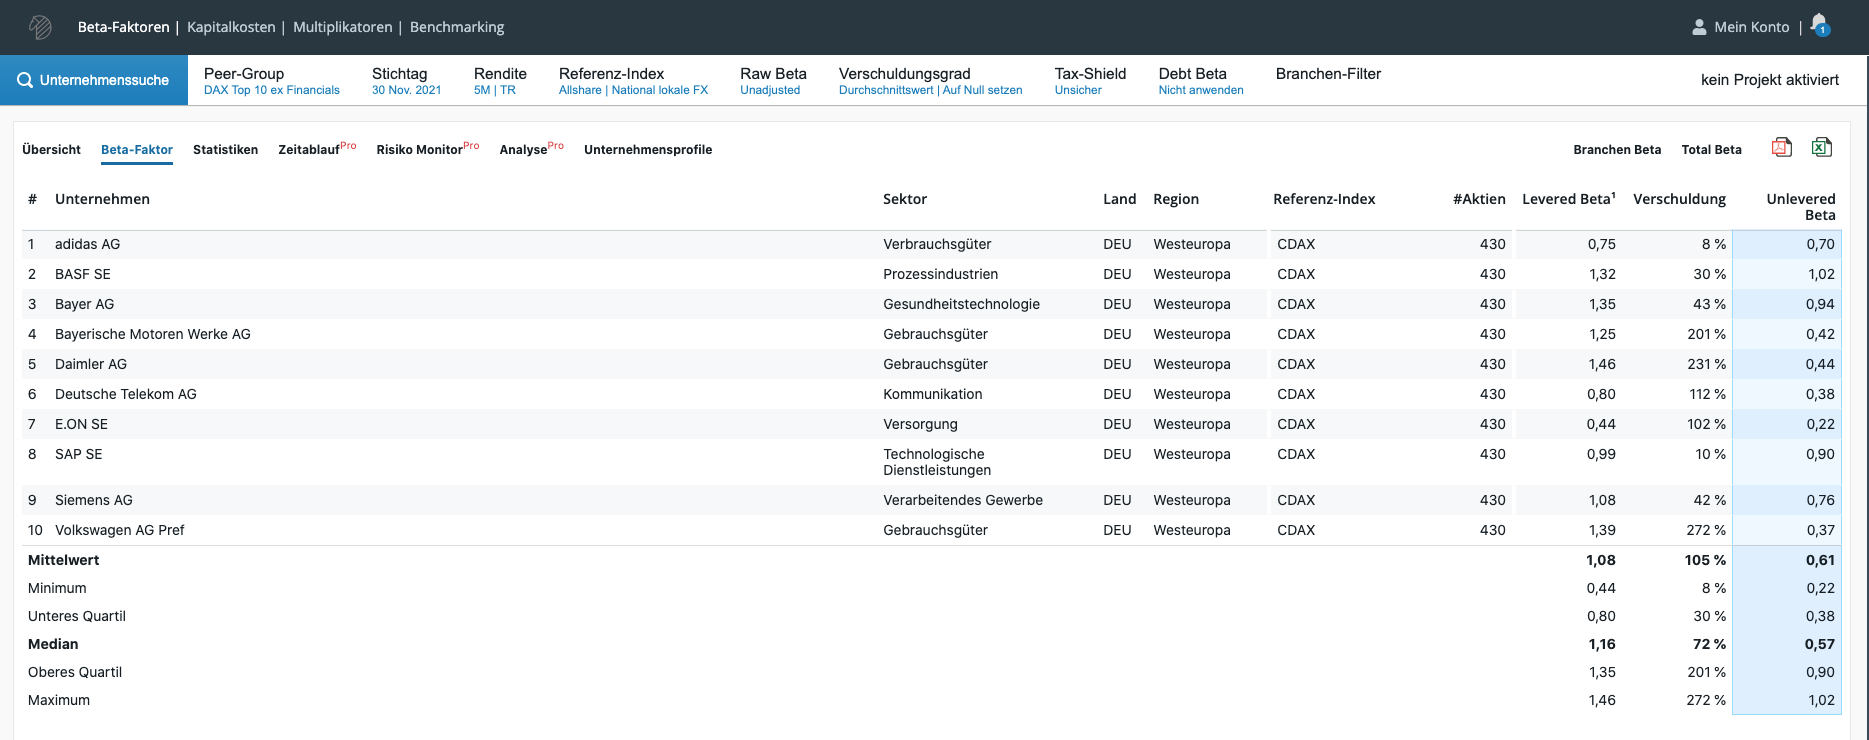The height and width of the screenshot is (740, 1869).
Task: Click the Mein Konto user icon
Action: coord(1699,27)
